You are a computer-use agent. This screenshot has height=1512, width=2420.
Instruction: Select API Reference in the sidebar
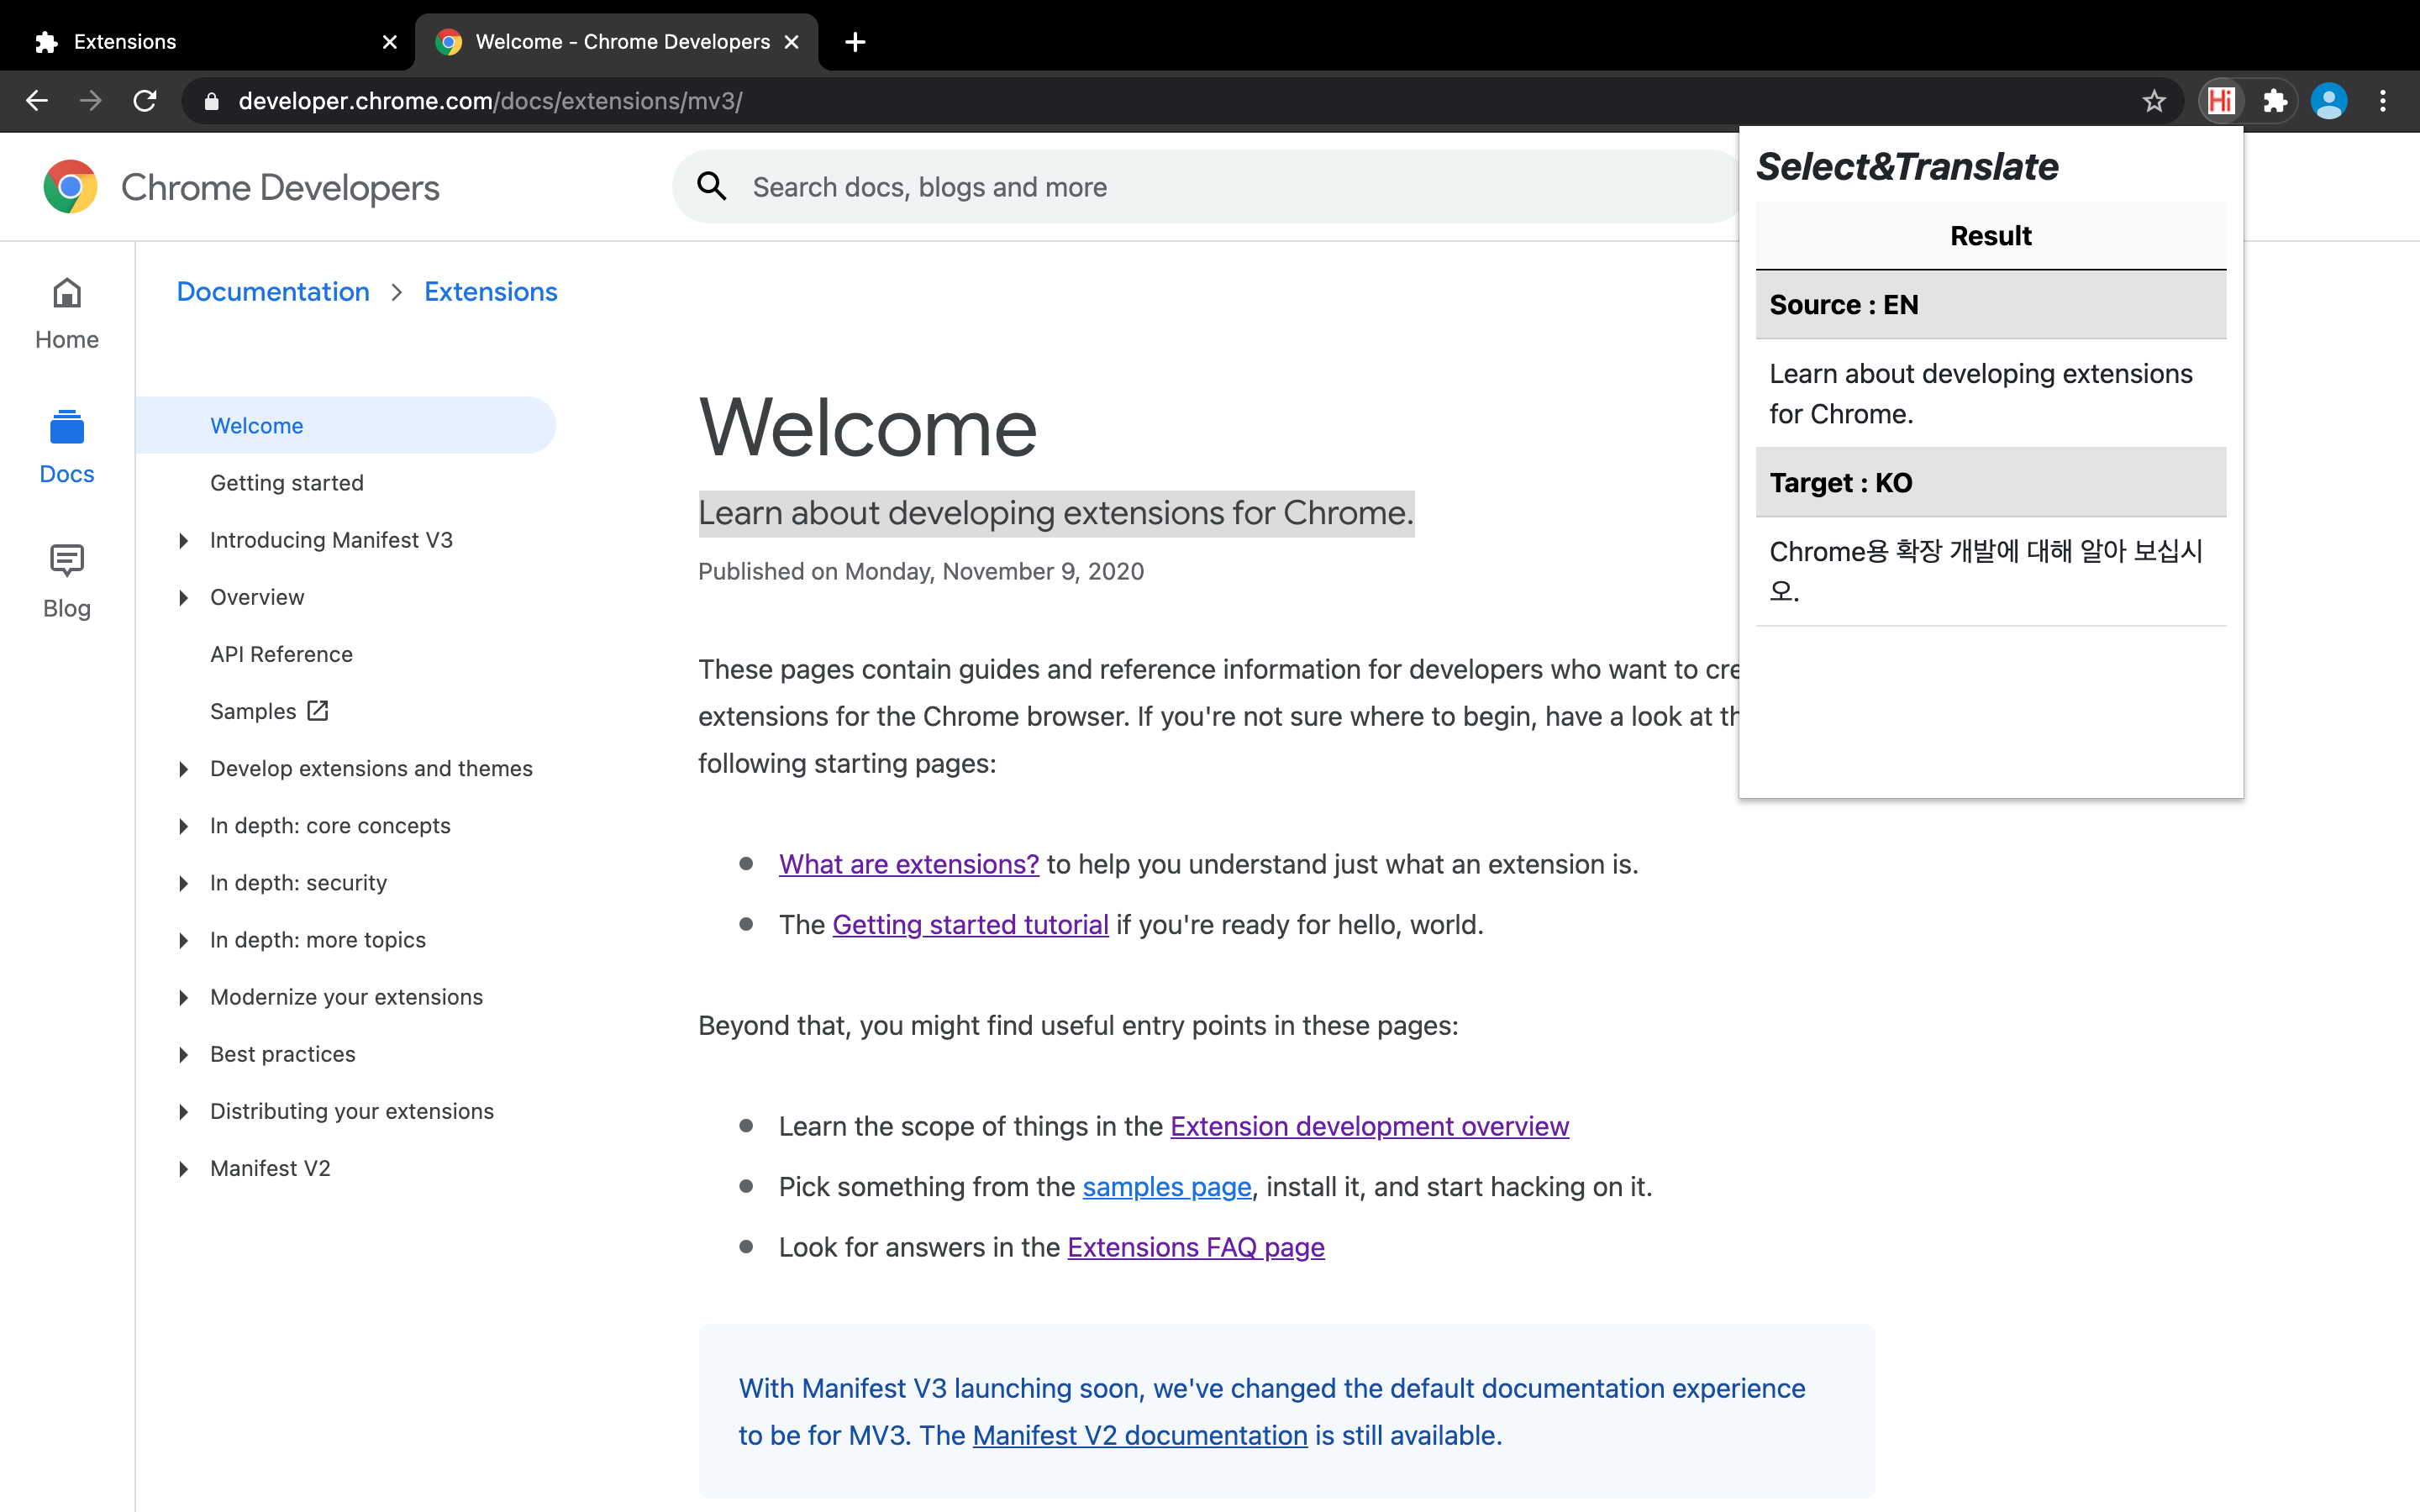pos(281,654)
